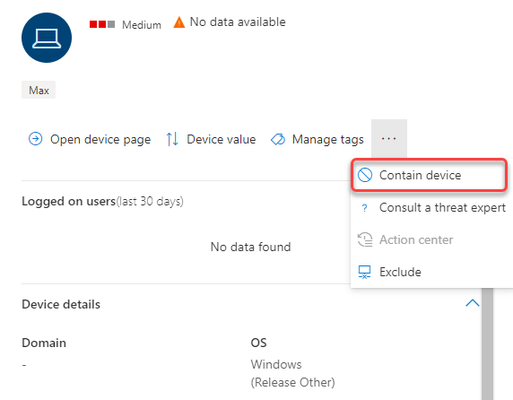This screenshot has width=513, height=400.
Task: Select Contain device from the menu
Action: click(x=429, y=175)
